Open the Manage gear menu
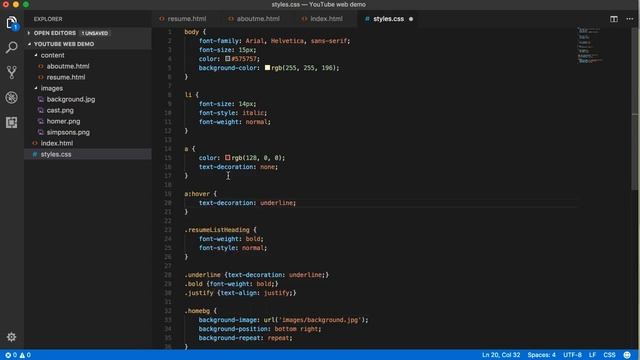Screen dimensions: 640x360 [x=11, y=337]
